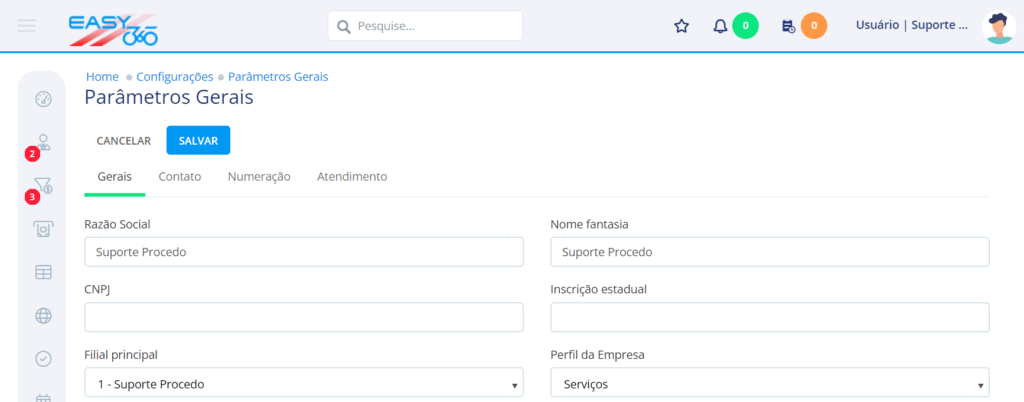Click the Easy 360 logo
Image resolution: width=1024 pixels, height=402 pixels.
click(x=114, y=29)
